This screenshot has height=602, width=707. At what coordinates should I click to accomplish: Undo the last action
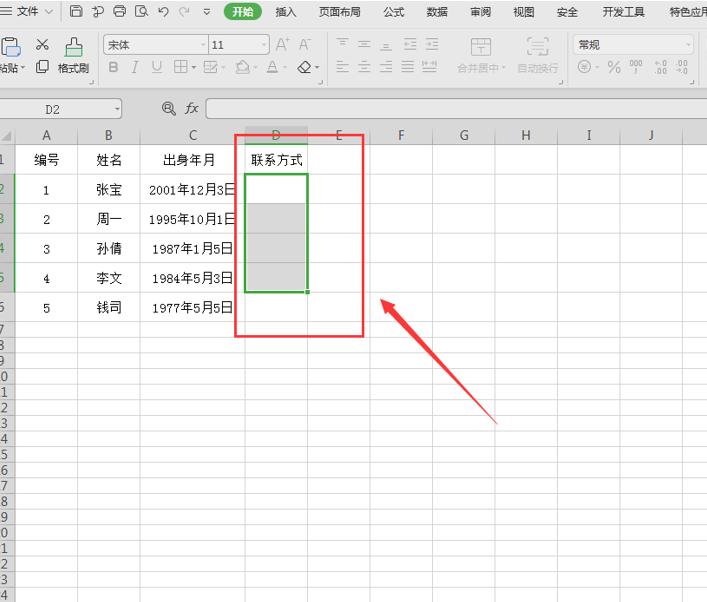click(163, 11)
